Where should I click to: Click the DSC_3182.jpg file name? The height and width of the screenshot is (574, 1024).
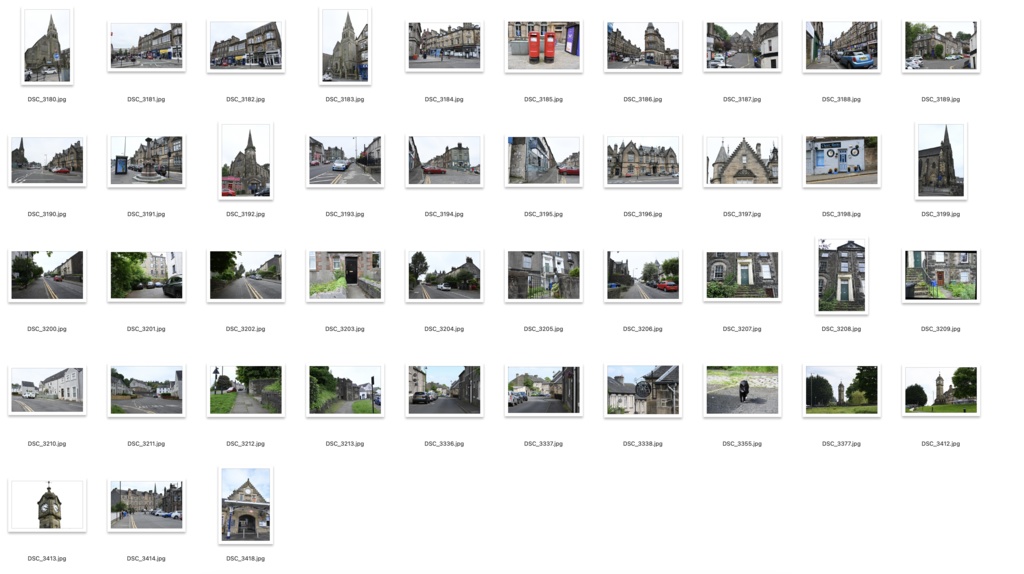[x=246, y=99]
